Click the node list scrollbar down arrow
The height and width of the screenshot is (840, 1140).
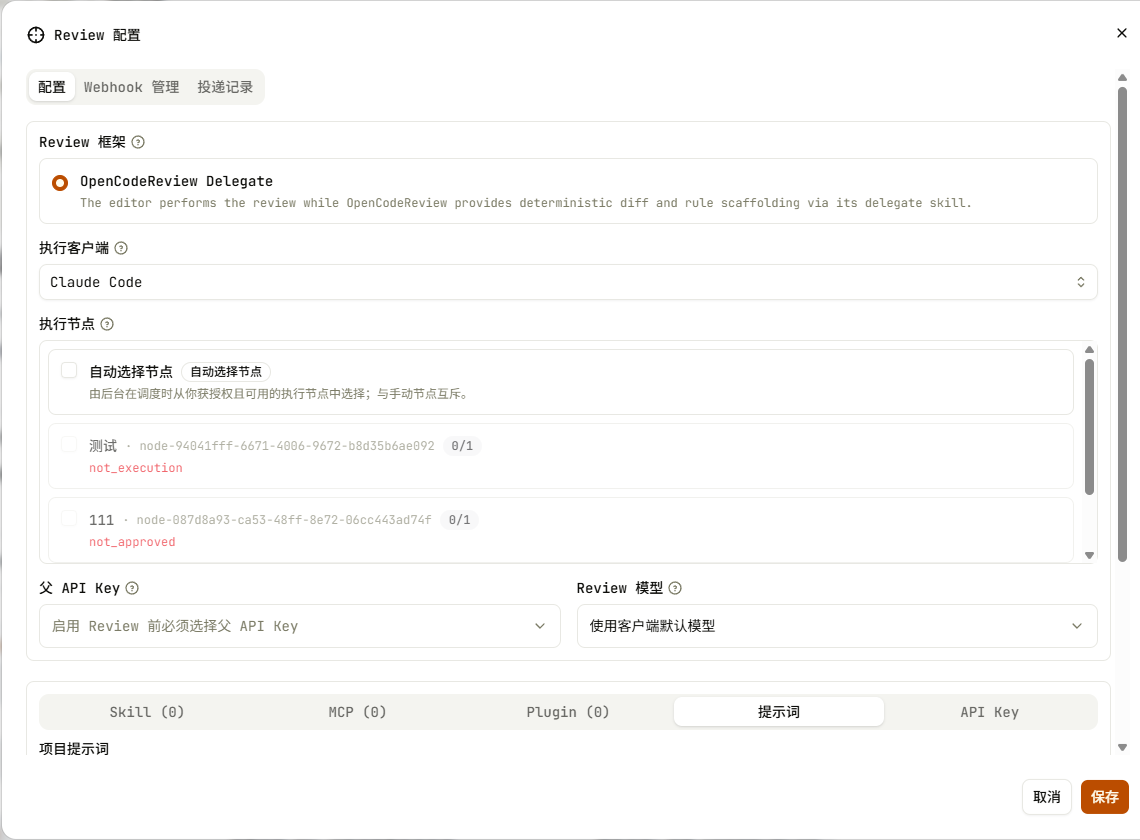(x=1089, y=556)
